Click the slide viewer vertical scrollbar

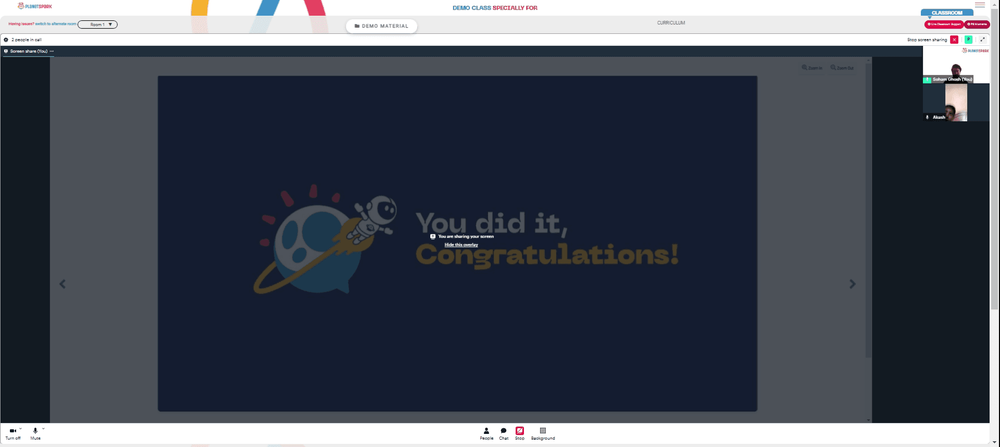point(868,210)
